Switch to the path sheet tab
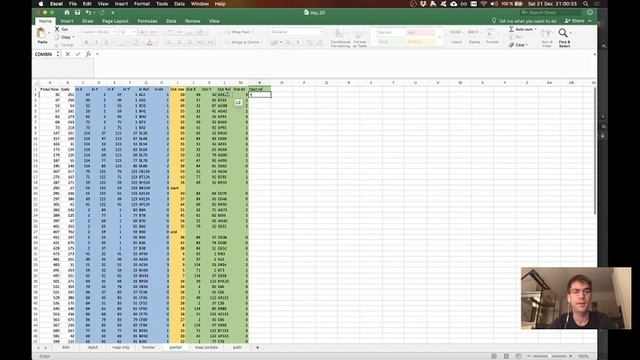 pyautogui.click(x=237, y=347)
